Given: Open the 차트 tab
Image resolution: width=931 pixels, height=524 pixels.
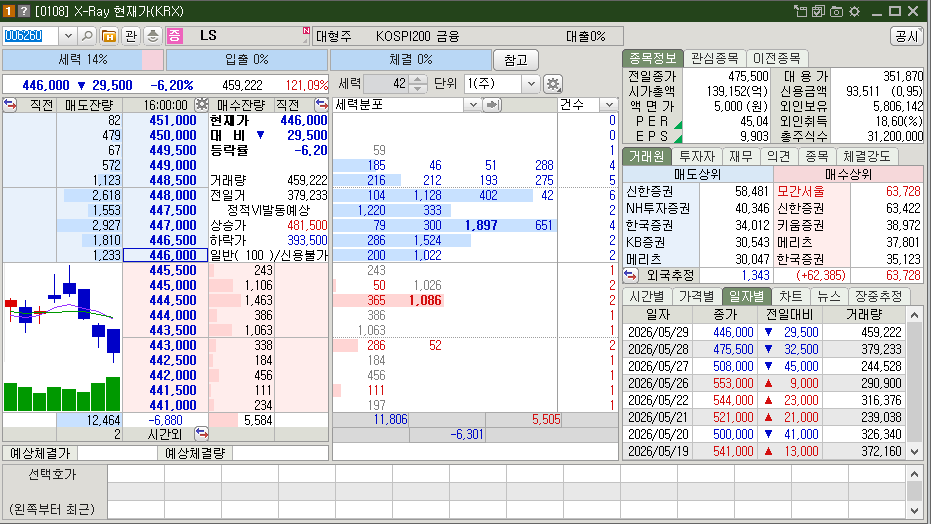Looking at the screenshot, I should (x=790, y=296).
